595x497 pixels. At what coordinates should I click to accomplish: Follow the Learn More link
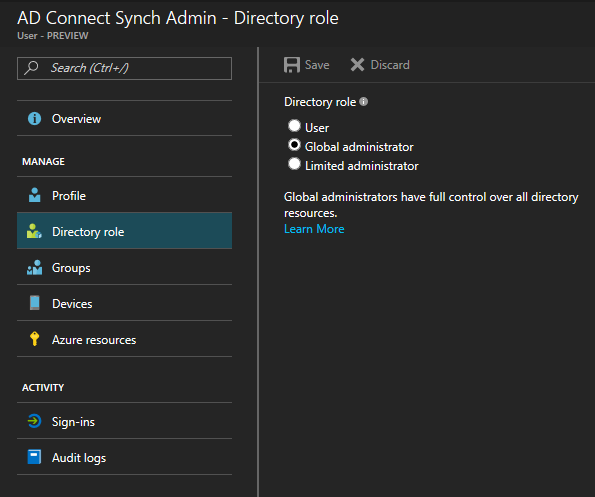(x=314, y=229)
